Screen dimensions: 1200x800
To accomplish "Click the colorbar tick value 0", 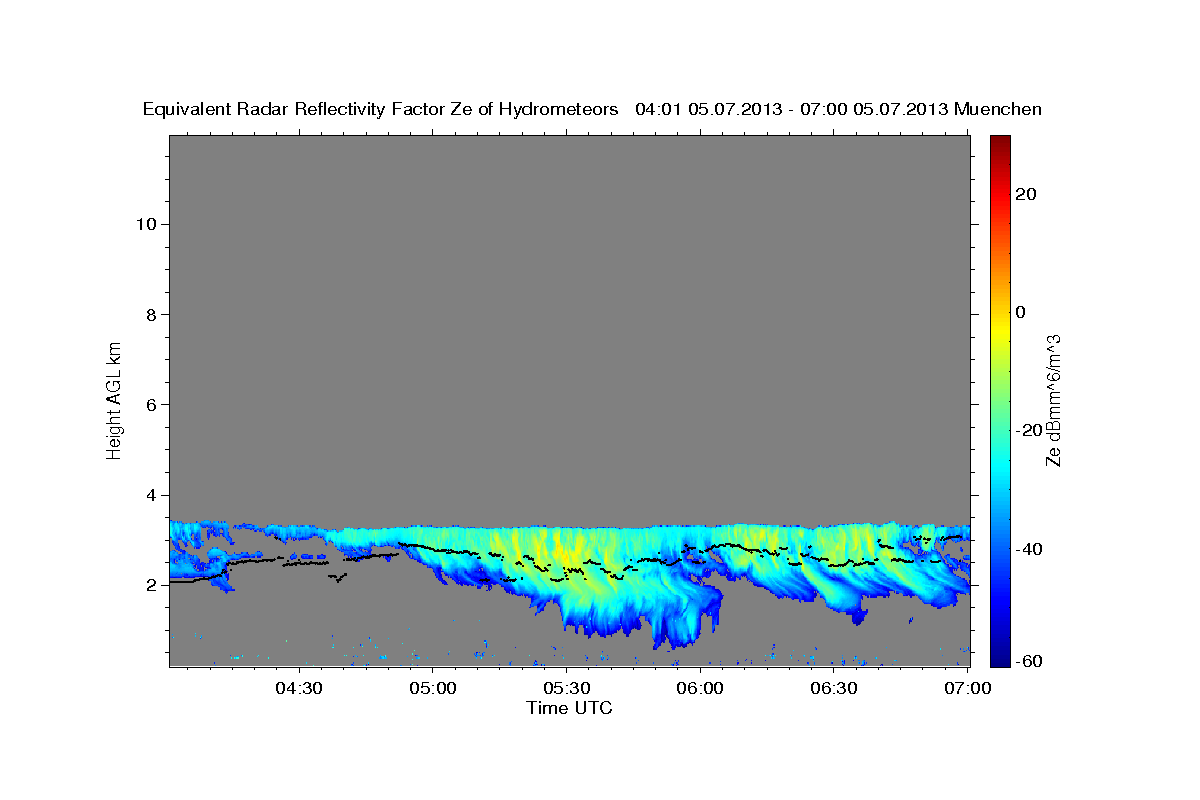I will pyautogui.click(x=1021, y=312).
